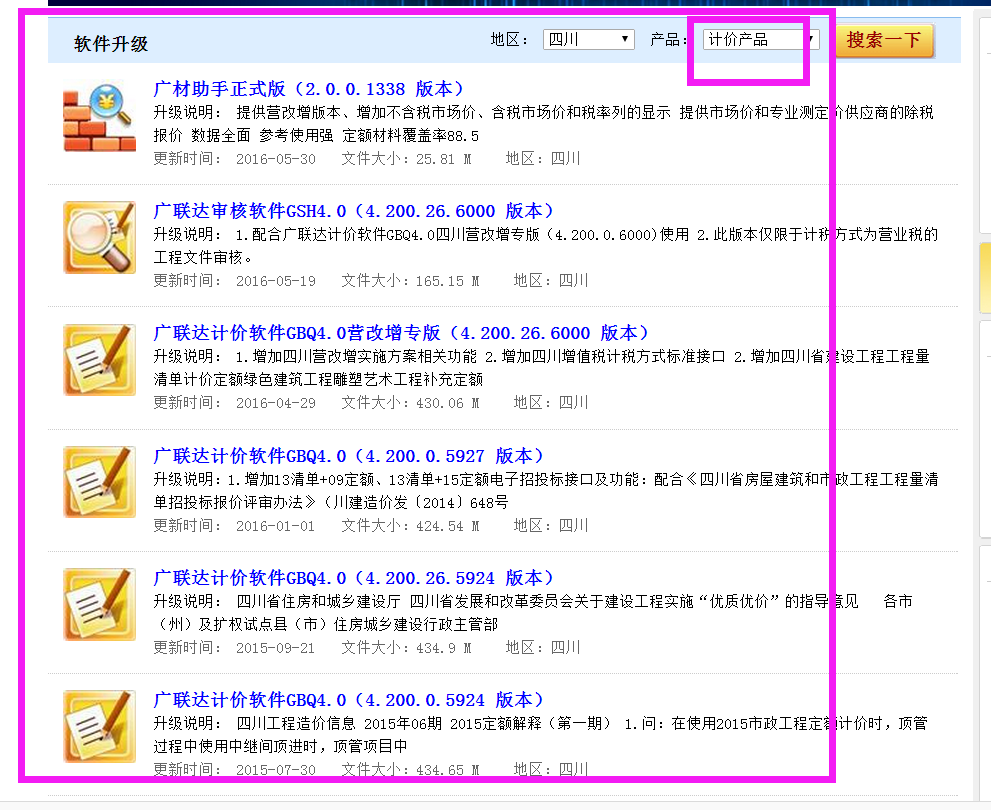This screenshot has height=810, width=991.
Task: Click the notepad icon for GBQ4.0 4.200.0.5927
Action: (100, 481)
